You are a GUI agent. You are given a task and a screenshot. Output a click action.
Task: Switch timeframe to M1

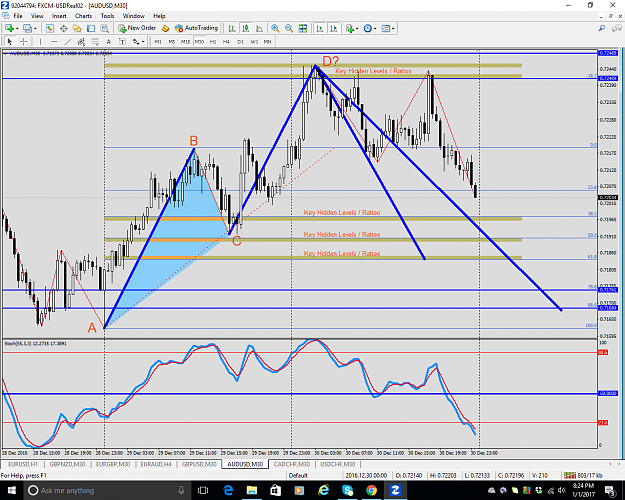click(158, 41)
